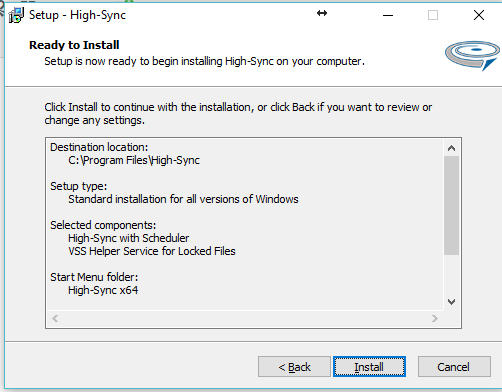Click 'Setup - High-Sync' title text
The image size is (502, 392).
(x=77, y=15)
